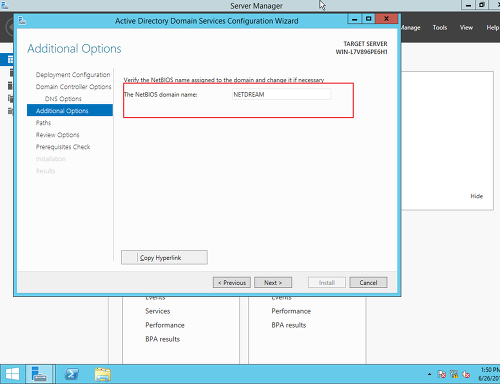
Task: Click the Action Center flag tray icon
Action: point(442,374)
